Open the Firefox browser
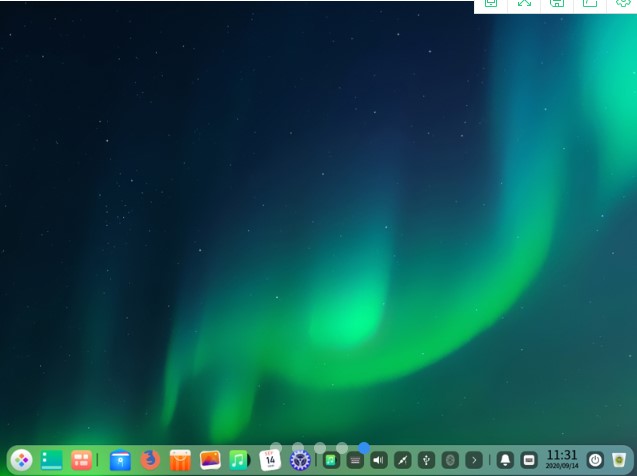The width and height of the screenshot is (637, 476). coord(151,460)
